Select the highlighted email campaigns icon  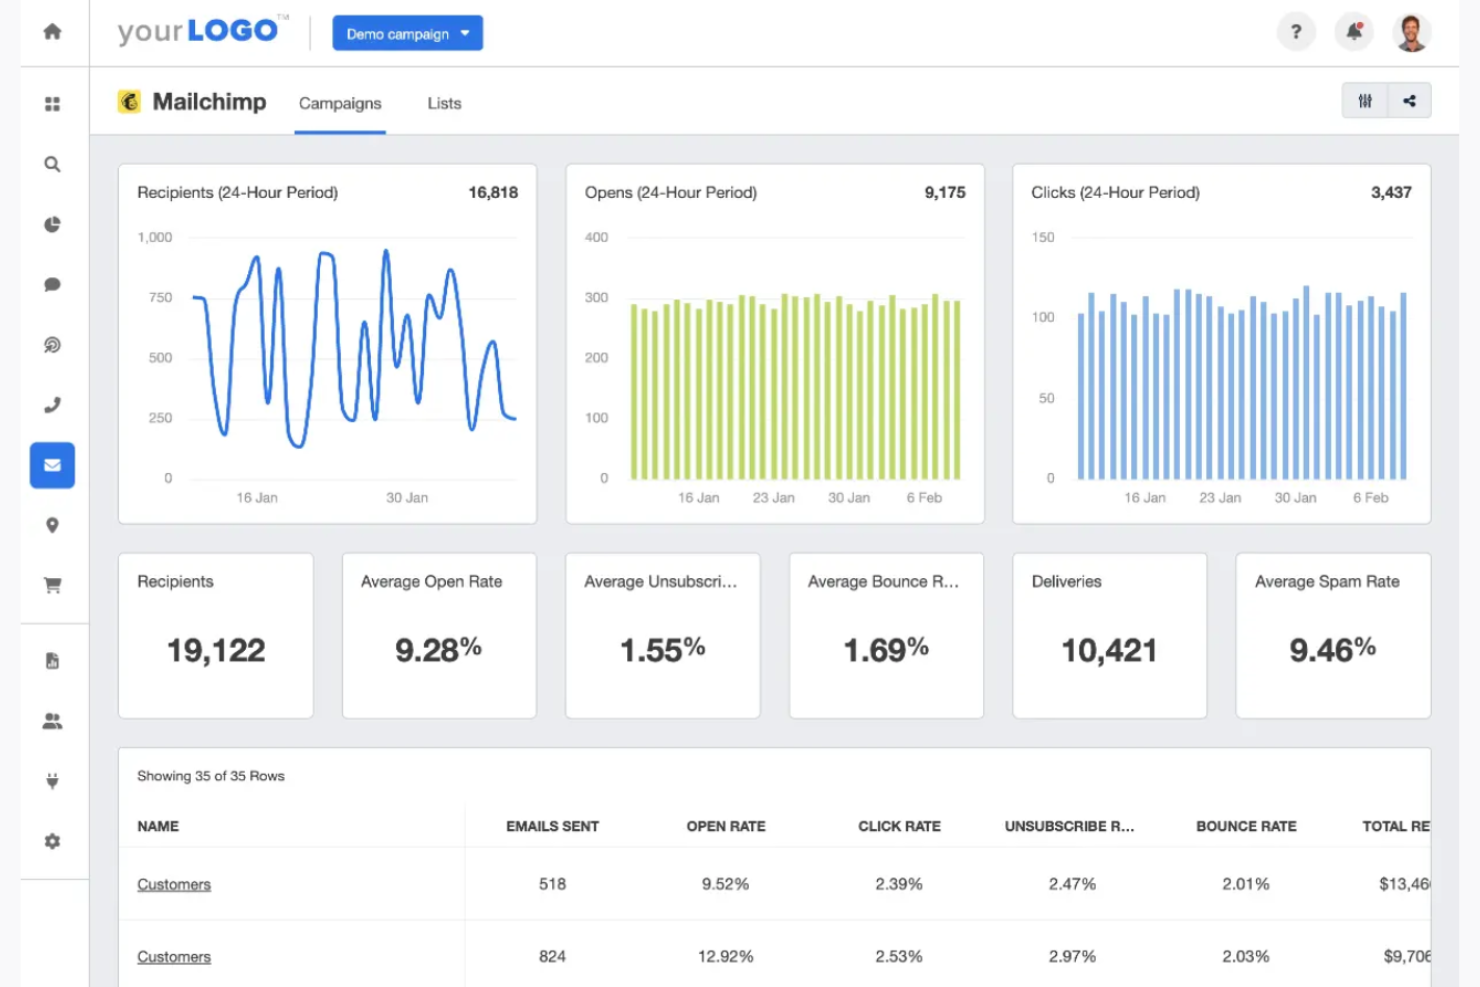[x=52, y=464]
